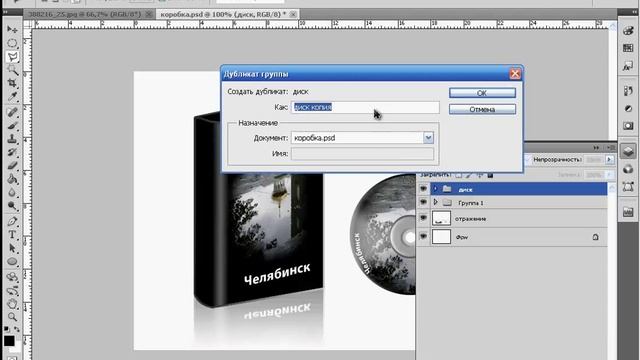Close the коробка.psd document tab
The width and height of the screenshot is (640, 360).
click(293, 14)
